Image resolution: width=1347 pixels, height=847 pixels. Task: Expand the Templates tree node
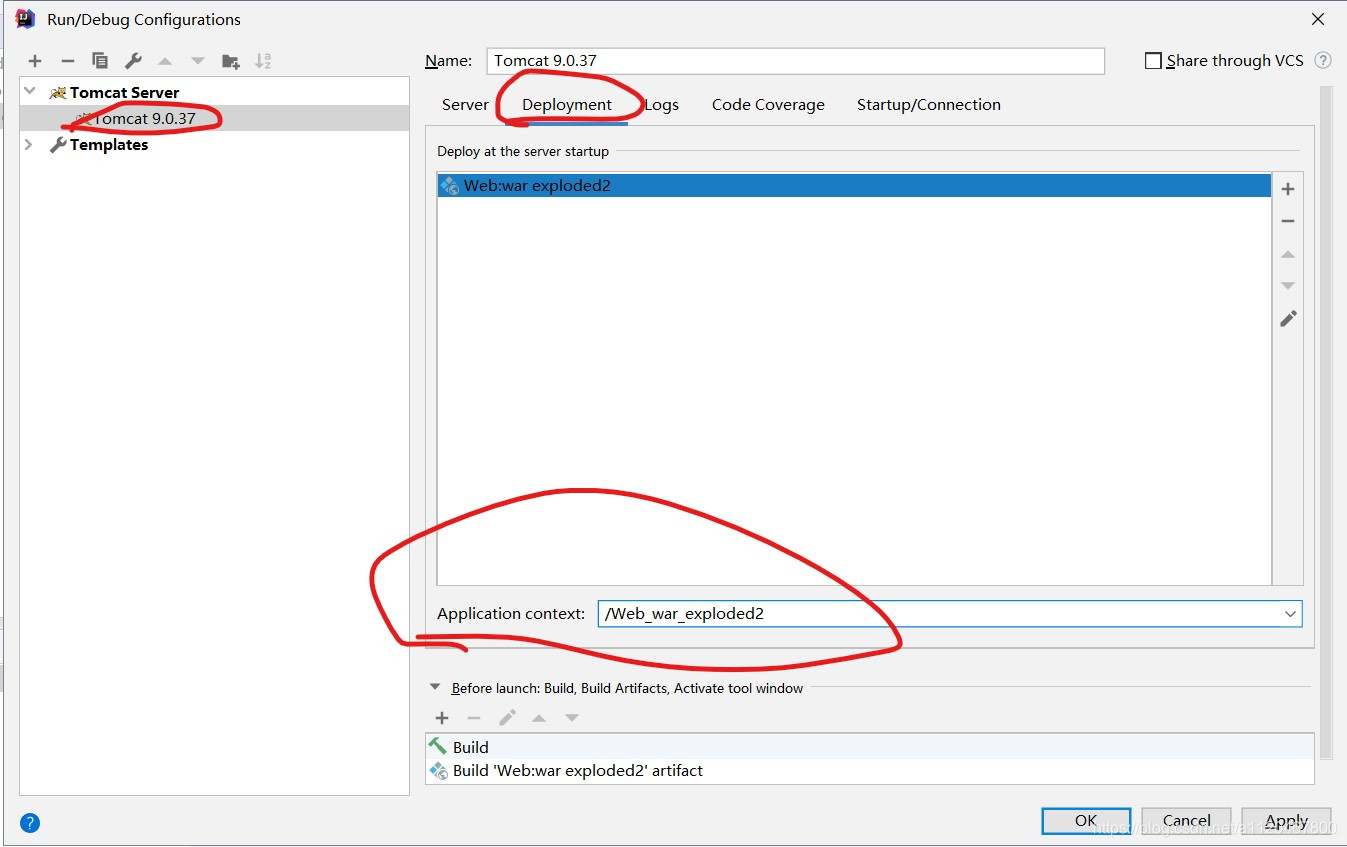pyautogui.click(x=29, y=144)
